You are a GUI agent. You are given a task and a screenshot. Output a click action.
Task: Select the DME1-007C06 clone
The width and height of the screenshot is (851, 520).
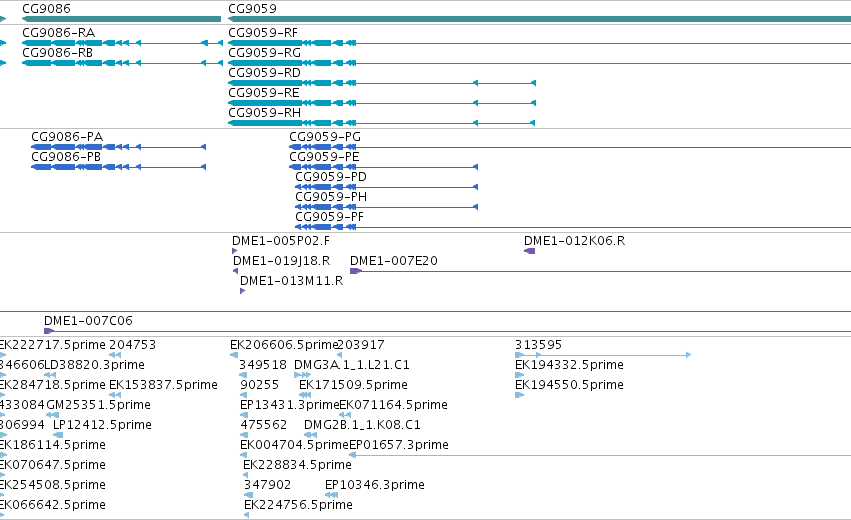(88, 321)
